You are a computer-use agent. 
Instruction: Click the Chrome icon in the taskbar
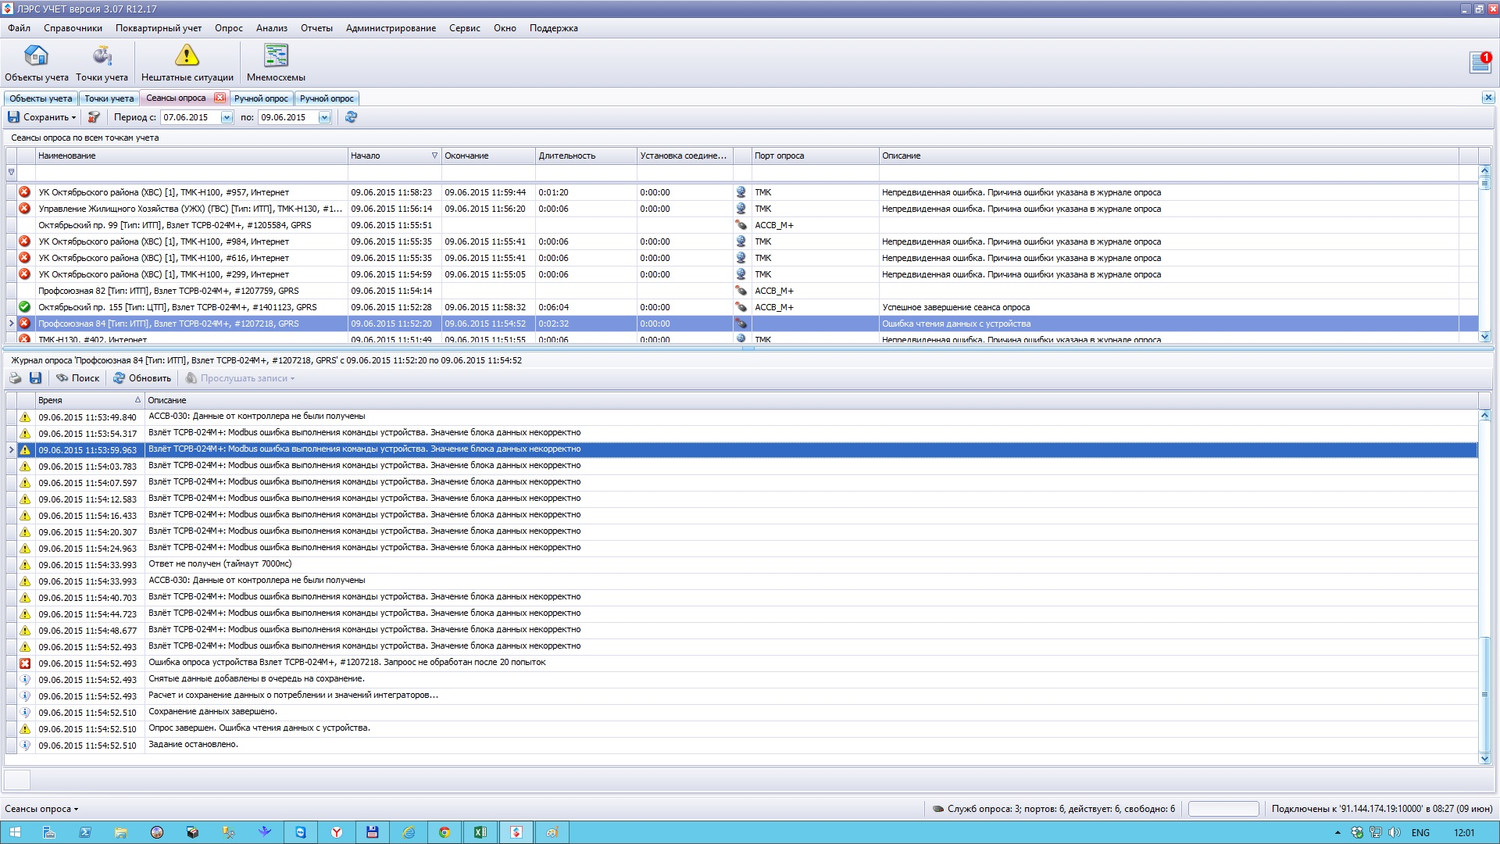(x=444, y=832)
